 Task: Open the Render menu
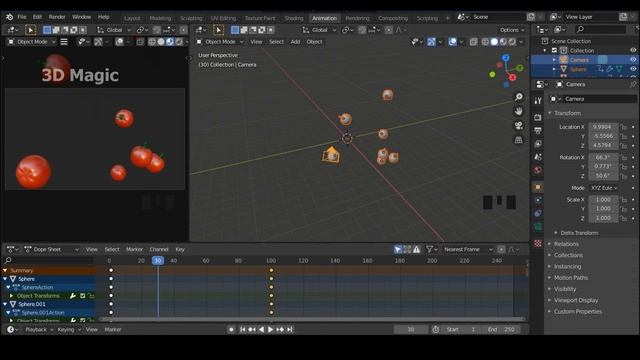(57, 17)
